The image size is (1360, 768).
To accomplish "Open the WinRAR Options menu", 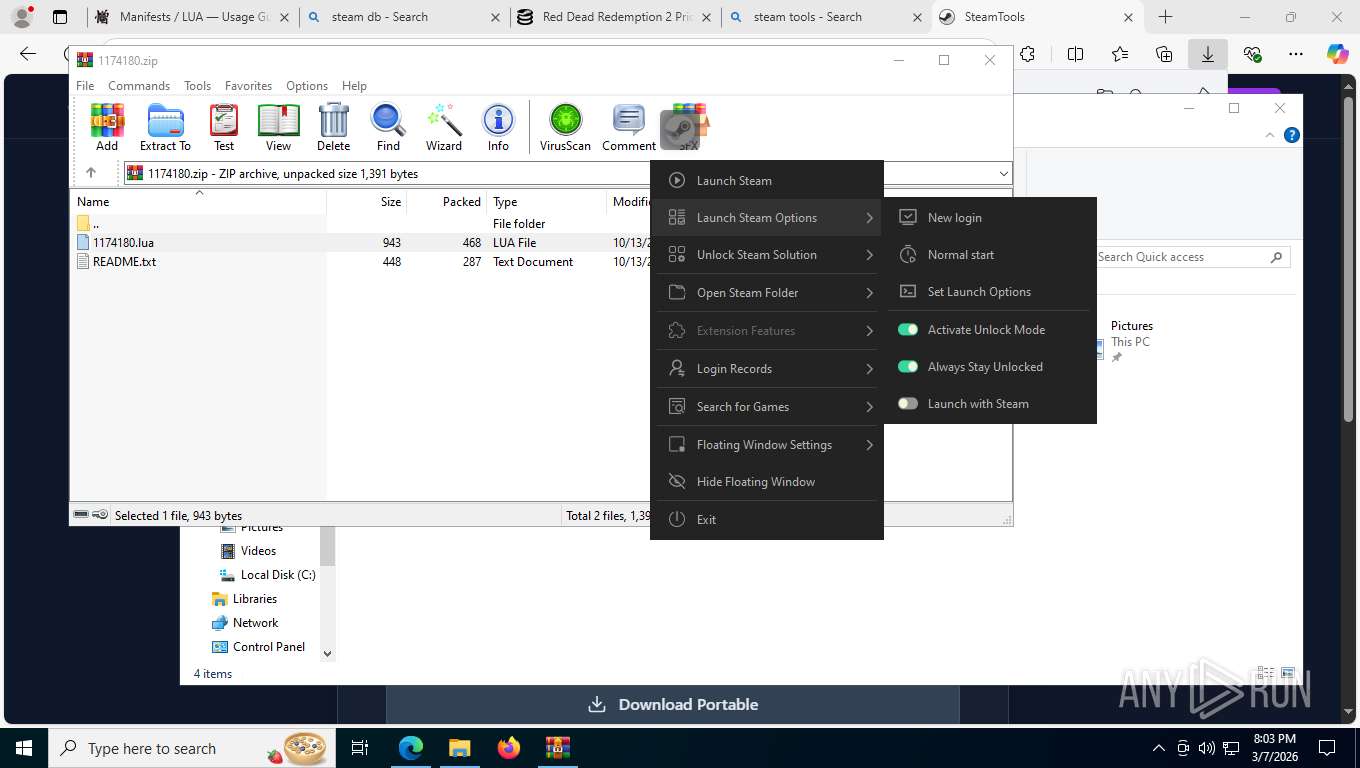I will (307, 86).
